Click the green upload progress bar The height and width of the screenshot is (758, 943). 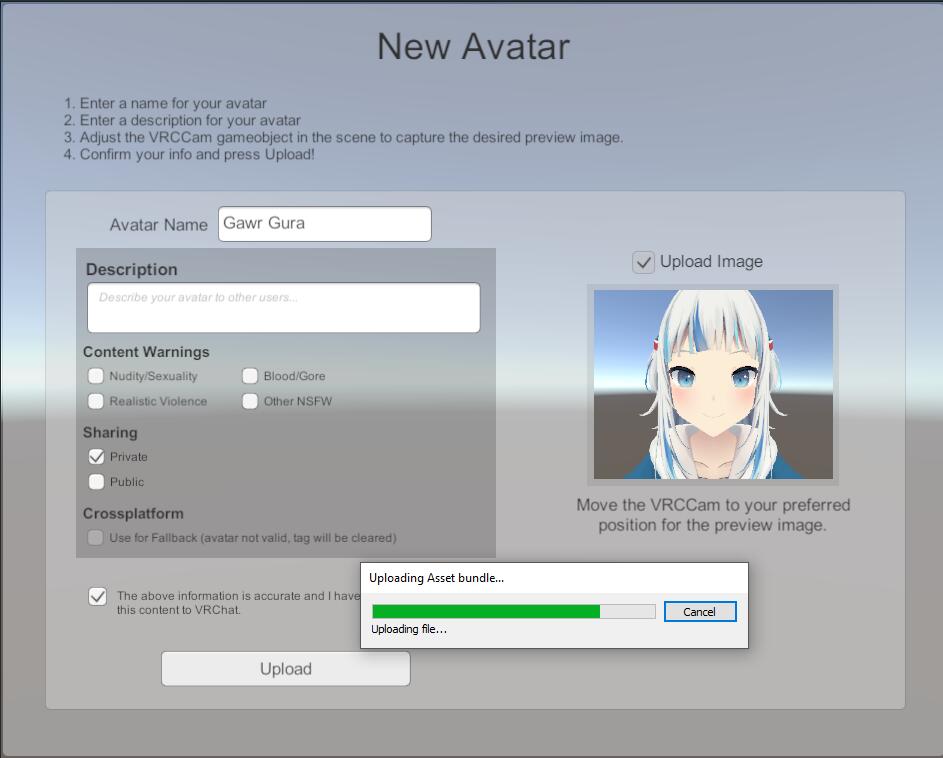click(x=486, y=612)
